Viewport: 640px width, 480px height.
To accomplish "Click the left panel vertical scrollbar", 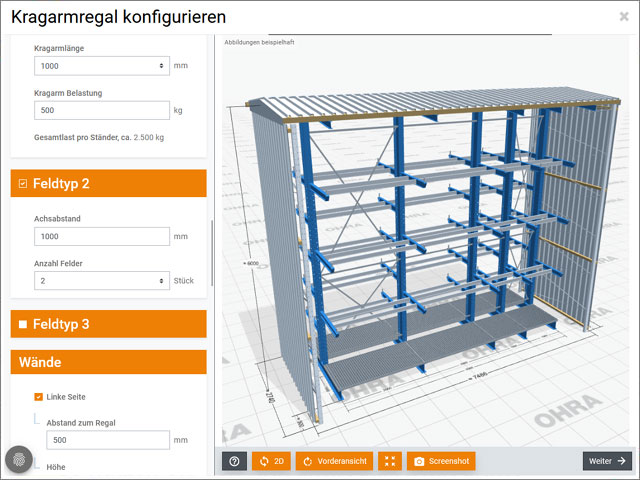I will [211, 250].
